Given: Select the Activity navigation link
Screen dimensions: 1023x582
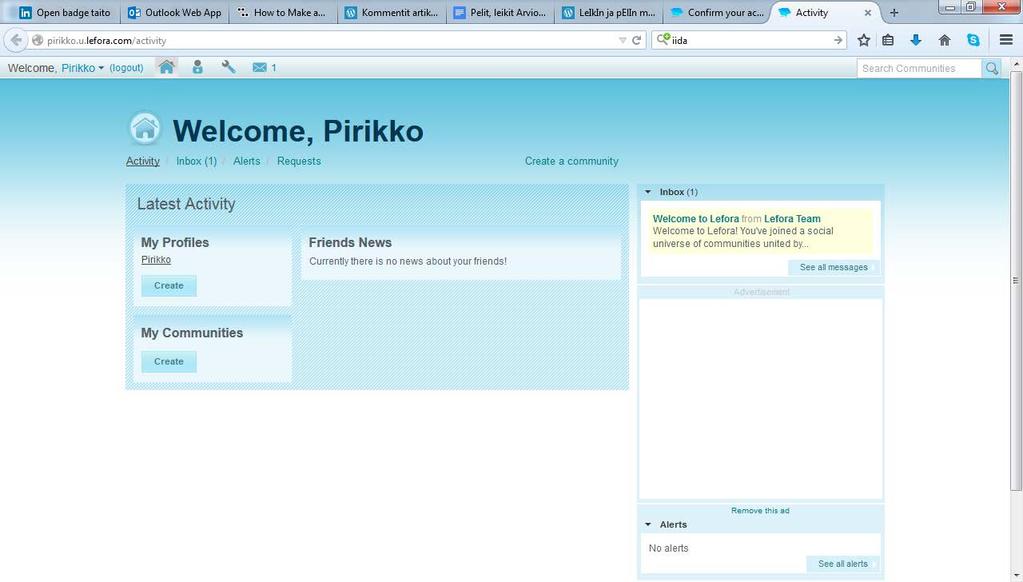Looking at the screenshot, I should coord(142,161).
